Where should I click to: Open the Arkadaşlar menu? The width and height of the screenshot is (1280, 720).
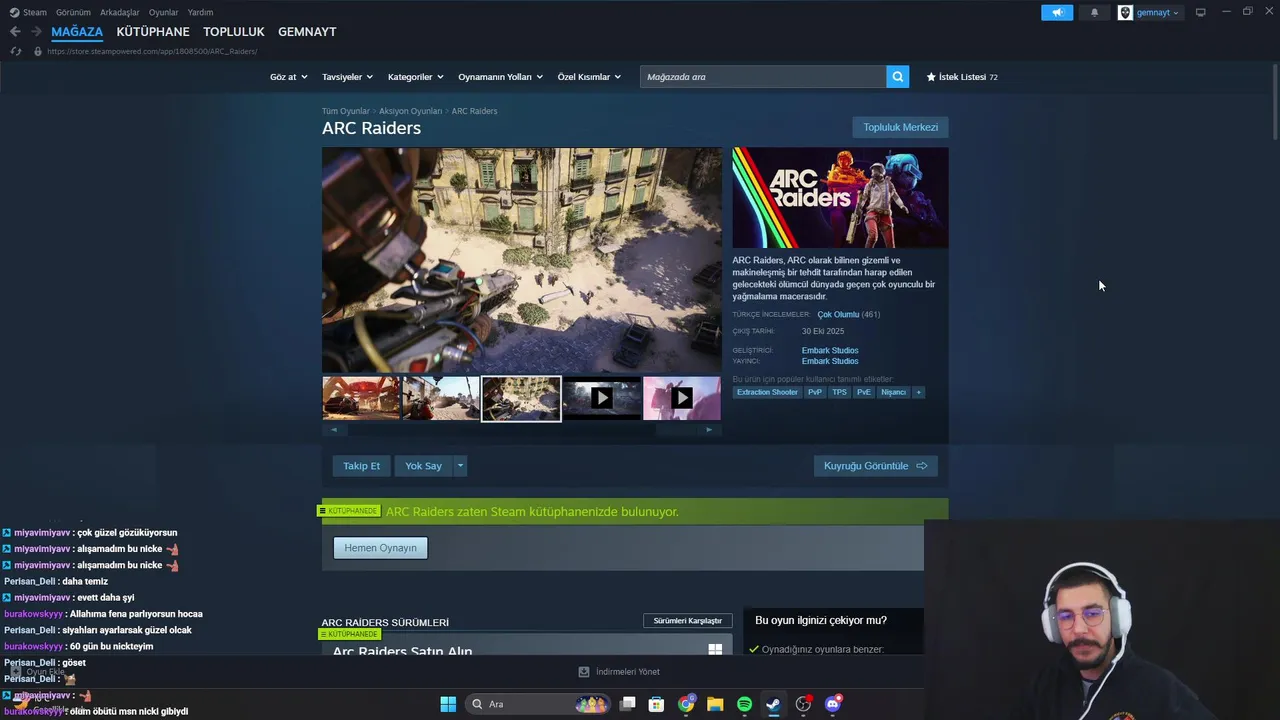point(120,12)
